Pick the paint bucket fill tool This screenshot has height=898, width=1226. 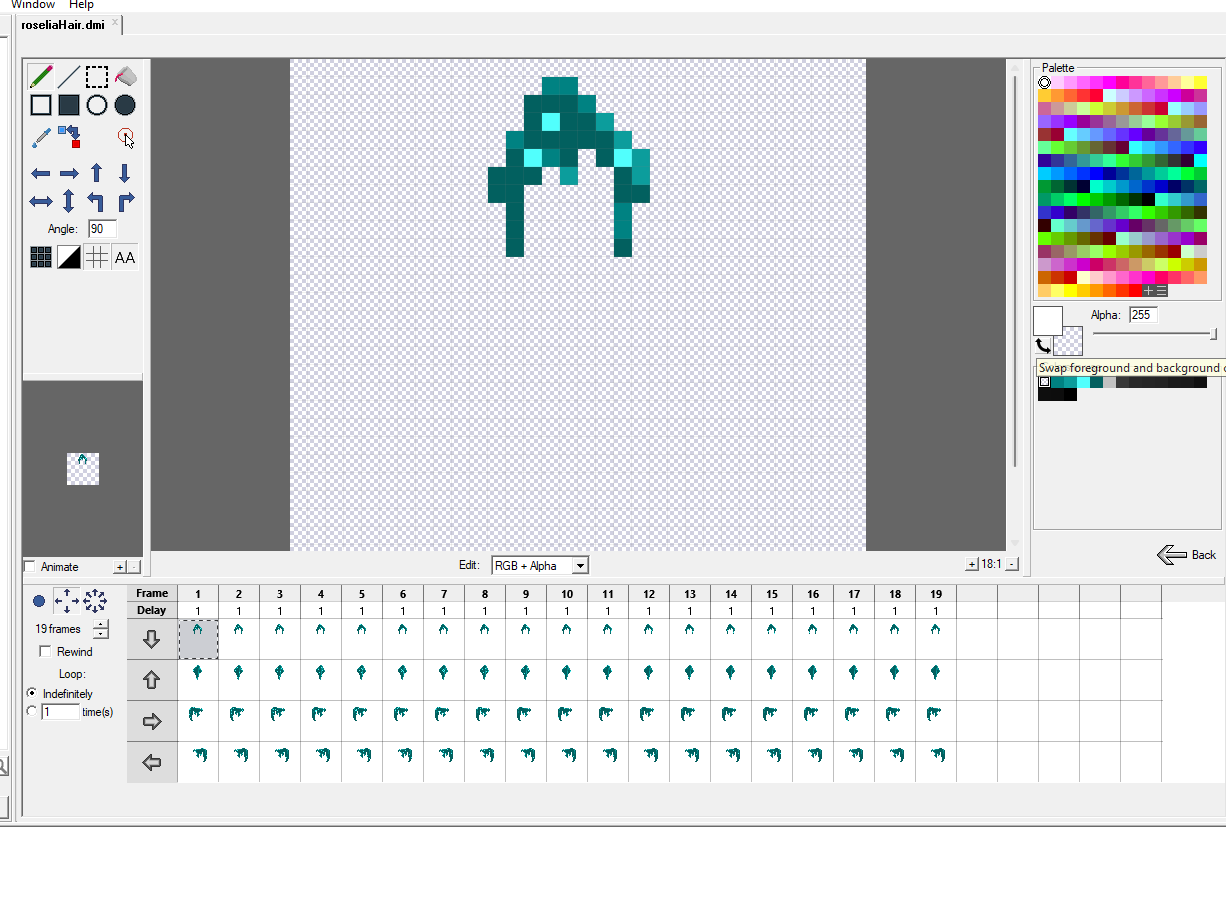click(x=125, y=77)
